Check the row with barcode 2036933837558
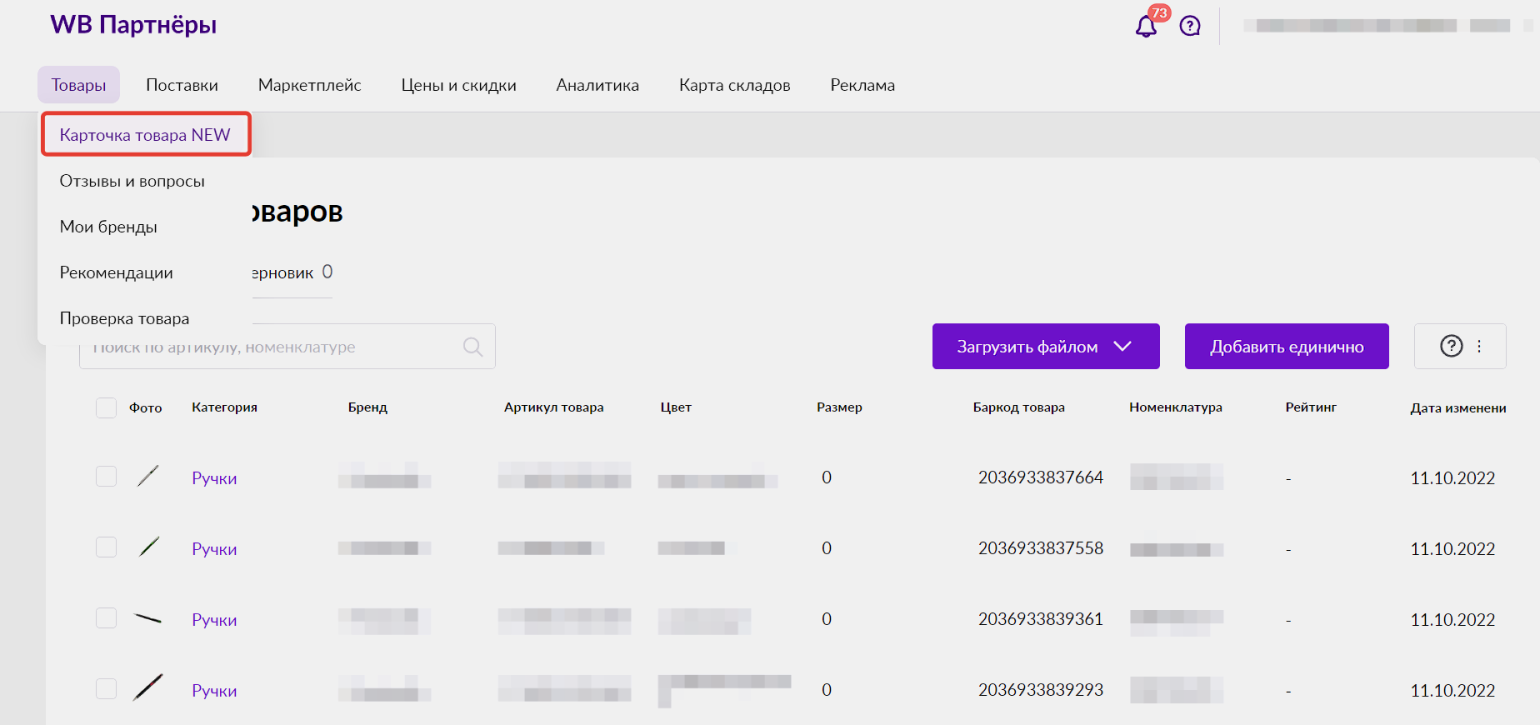The height and width of the screenshot is (725, 1540). pos(106,548)
